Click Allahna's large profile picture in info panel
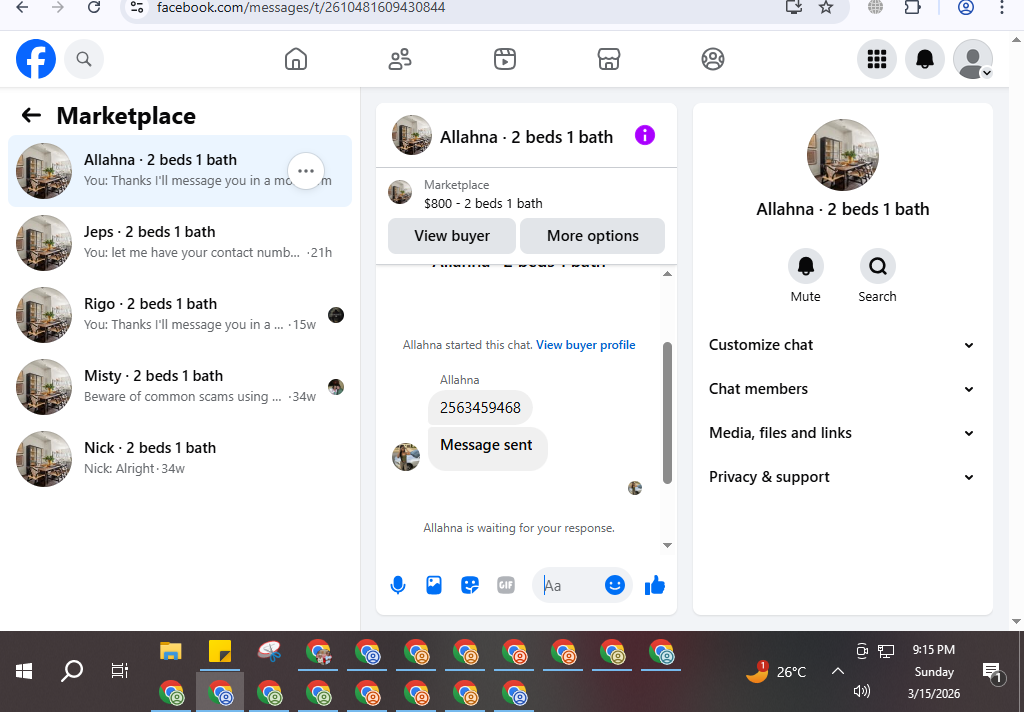The height and width of the screenshot is (712, 1024). click(842, 155)
